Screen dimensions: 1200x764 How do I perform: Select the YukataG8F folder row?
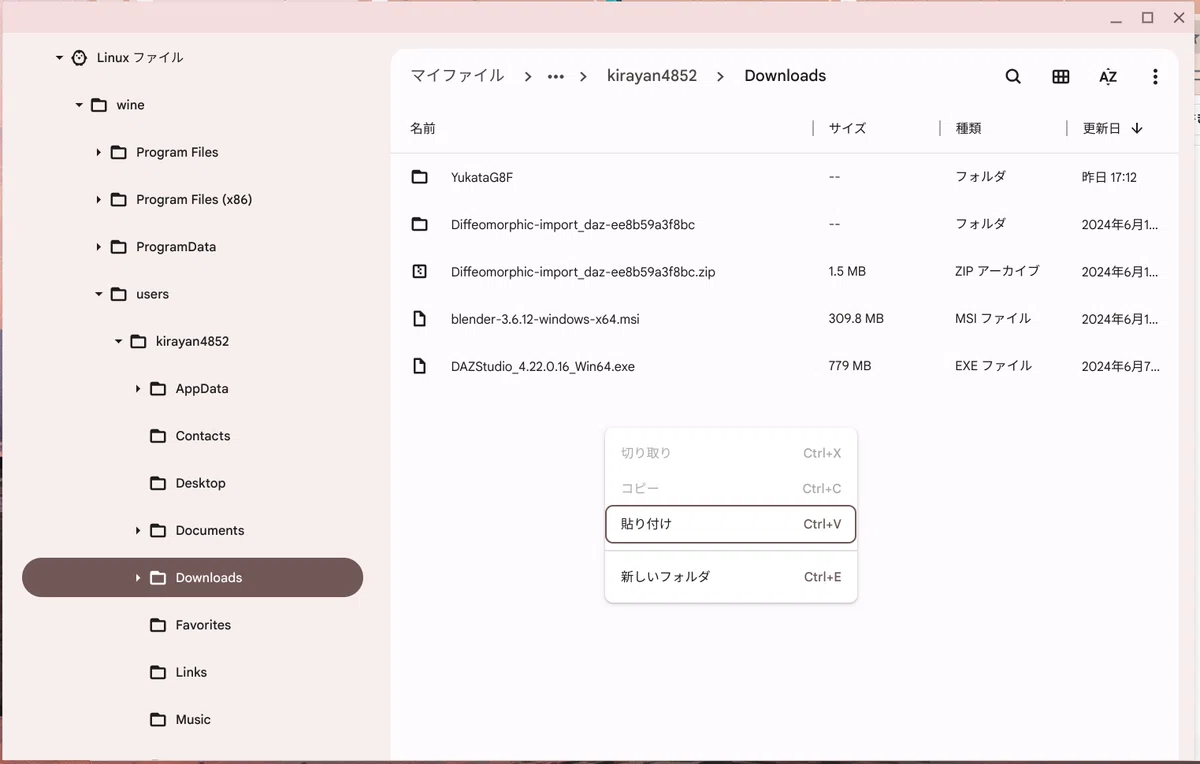tap(785, 177)
